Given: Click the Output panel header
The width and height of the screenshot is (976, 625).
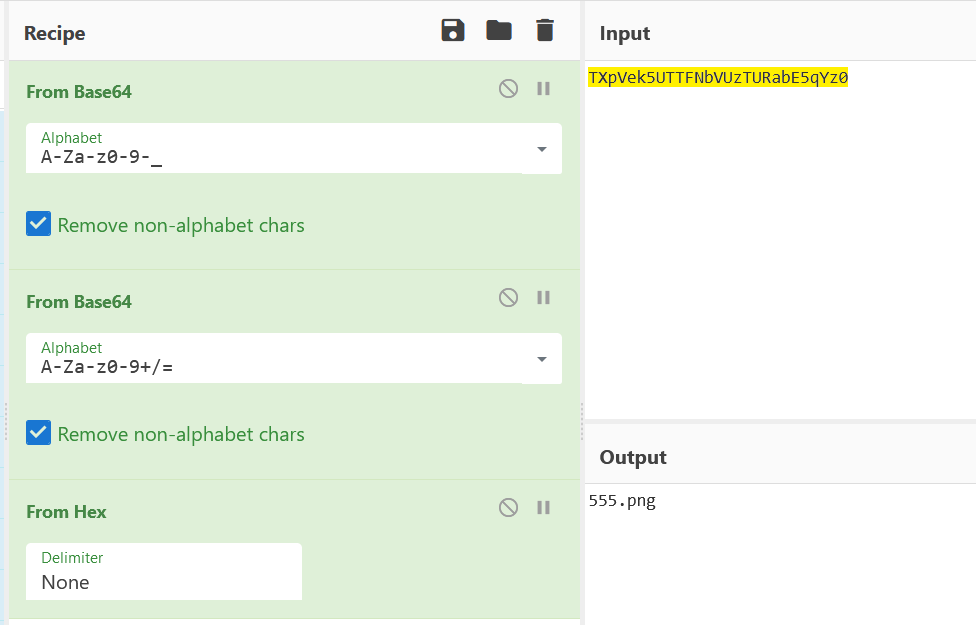Looking at the screenshot, I should (x=633, y=457).
